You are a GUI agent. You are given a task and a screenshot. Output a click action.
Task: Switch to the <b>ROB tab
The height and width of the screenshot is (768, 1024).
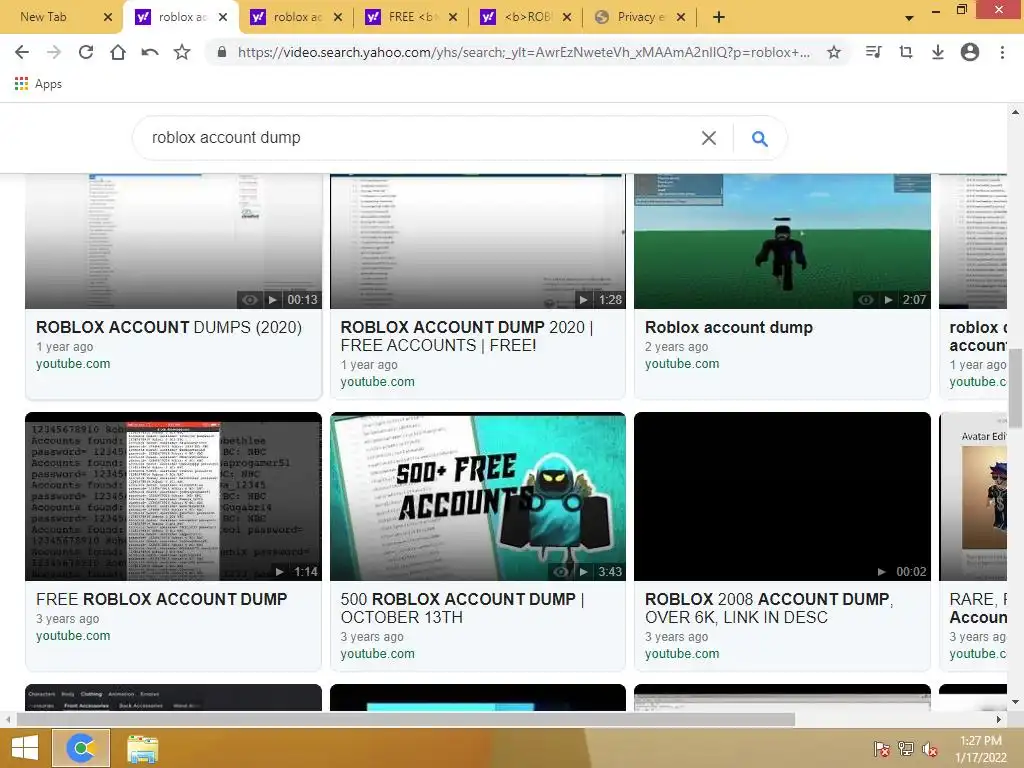(x=524, y=17)
